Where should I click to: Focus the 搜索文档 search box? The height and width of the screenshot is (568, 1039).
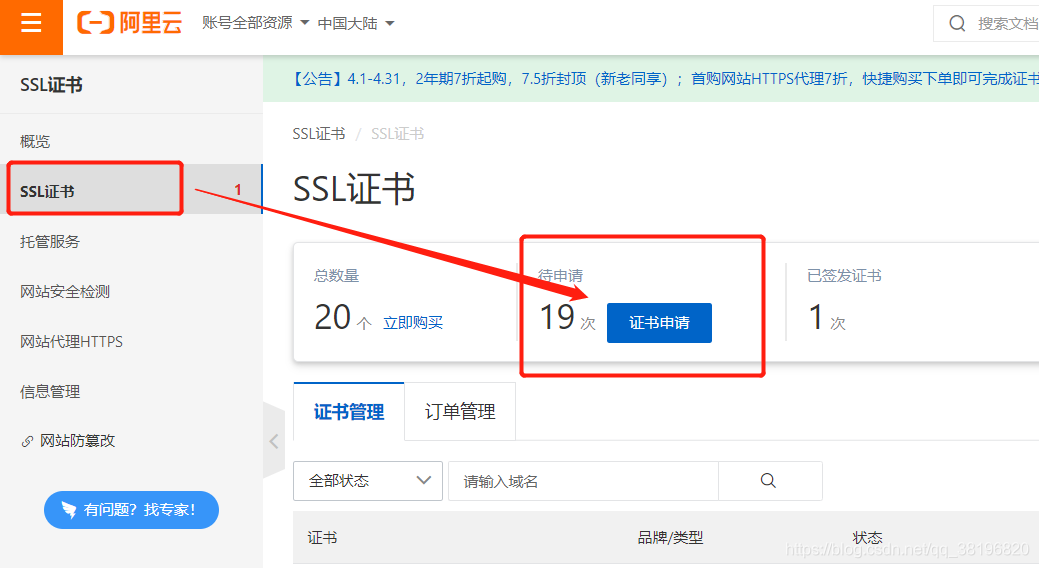click(987, 24)
